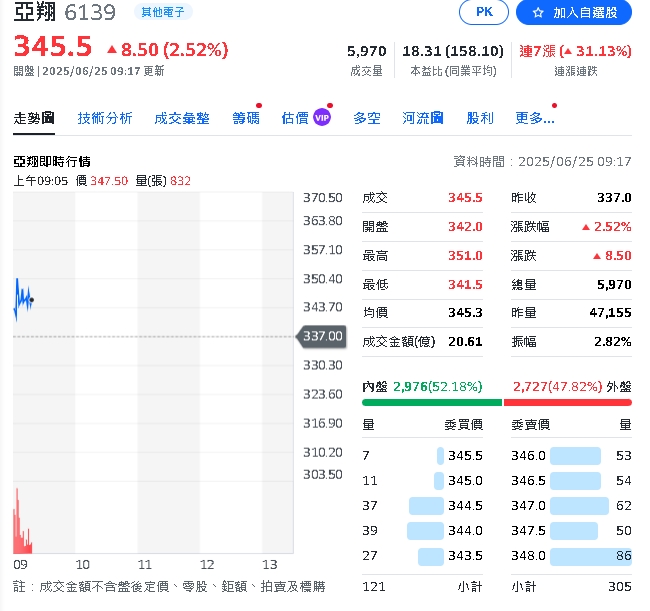Click 成交金額(億) 20.61 value
The image size is (650, 611).
coord(465,342)
